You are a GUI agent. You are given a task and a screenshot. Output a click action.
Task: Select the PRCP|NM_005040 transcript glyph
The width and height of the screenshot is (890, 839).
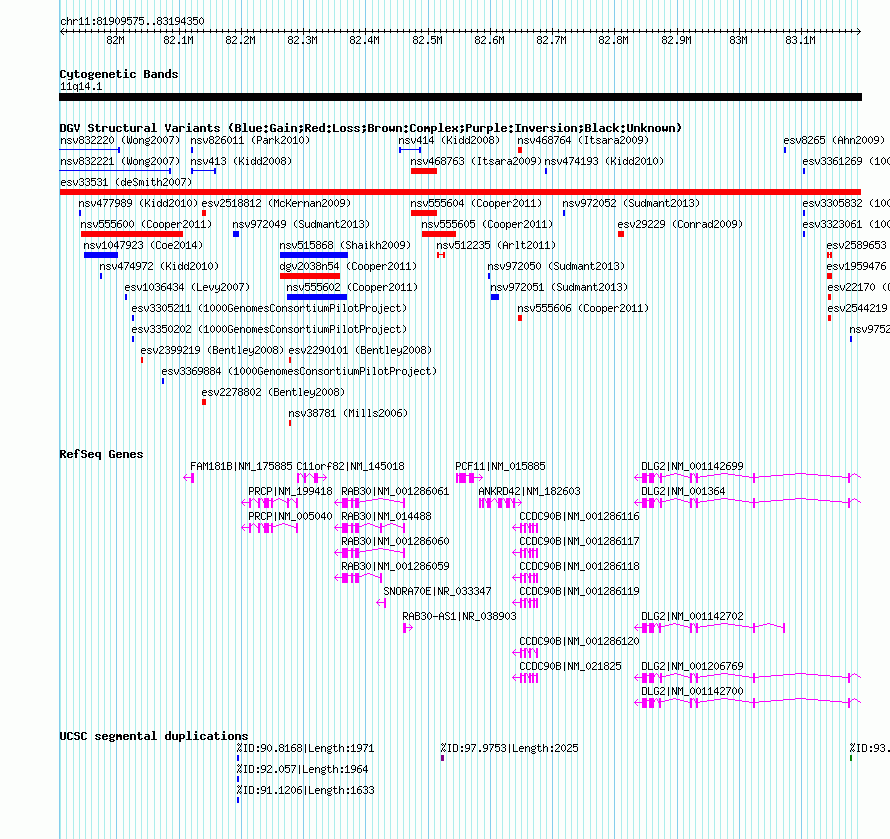tap(270, 528)
